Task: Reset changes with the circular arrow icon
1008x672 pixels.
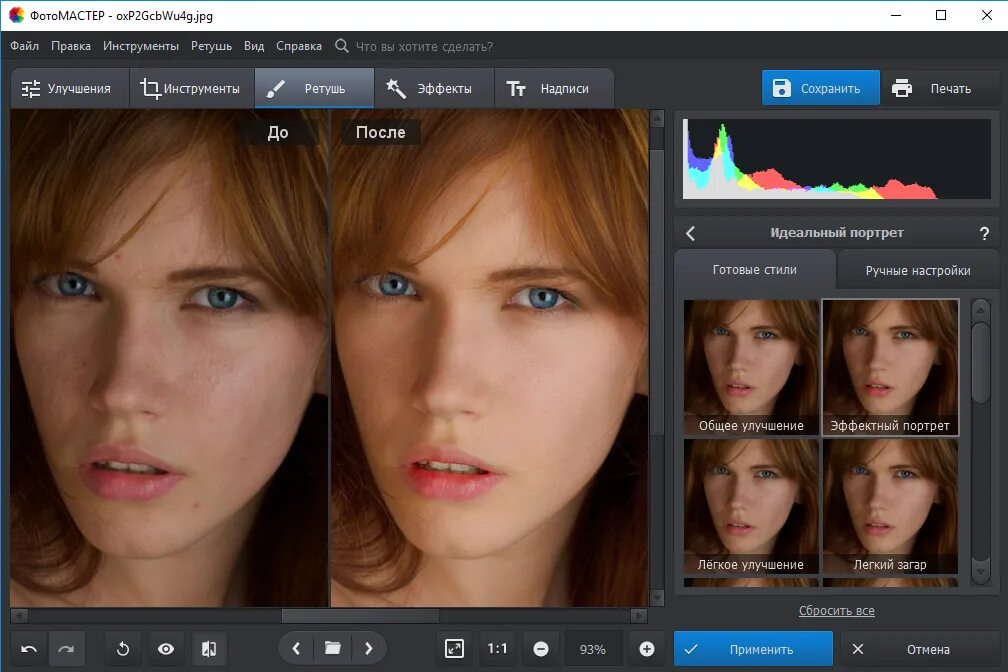Action: click(123, 649)
